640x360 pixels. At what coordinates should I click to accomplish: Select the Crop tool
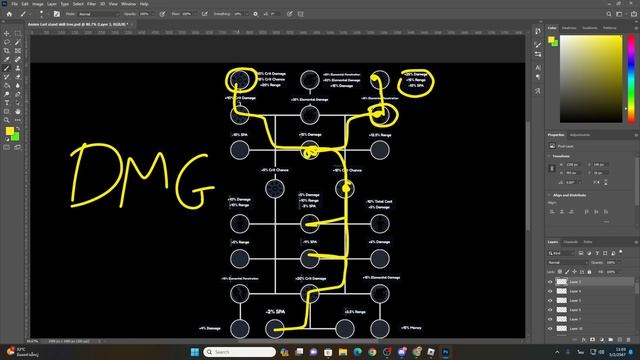(7, 51)
